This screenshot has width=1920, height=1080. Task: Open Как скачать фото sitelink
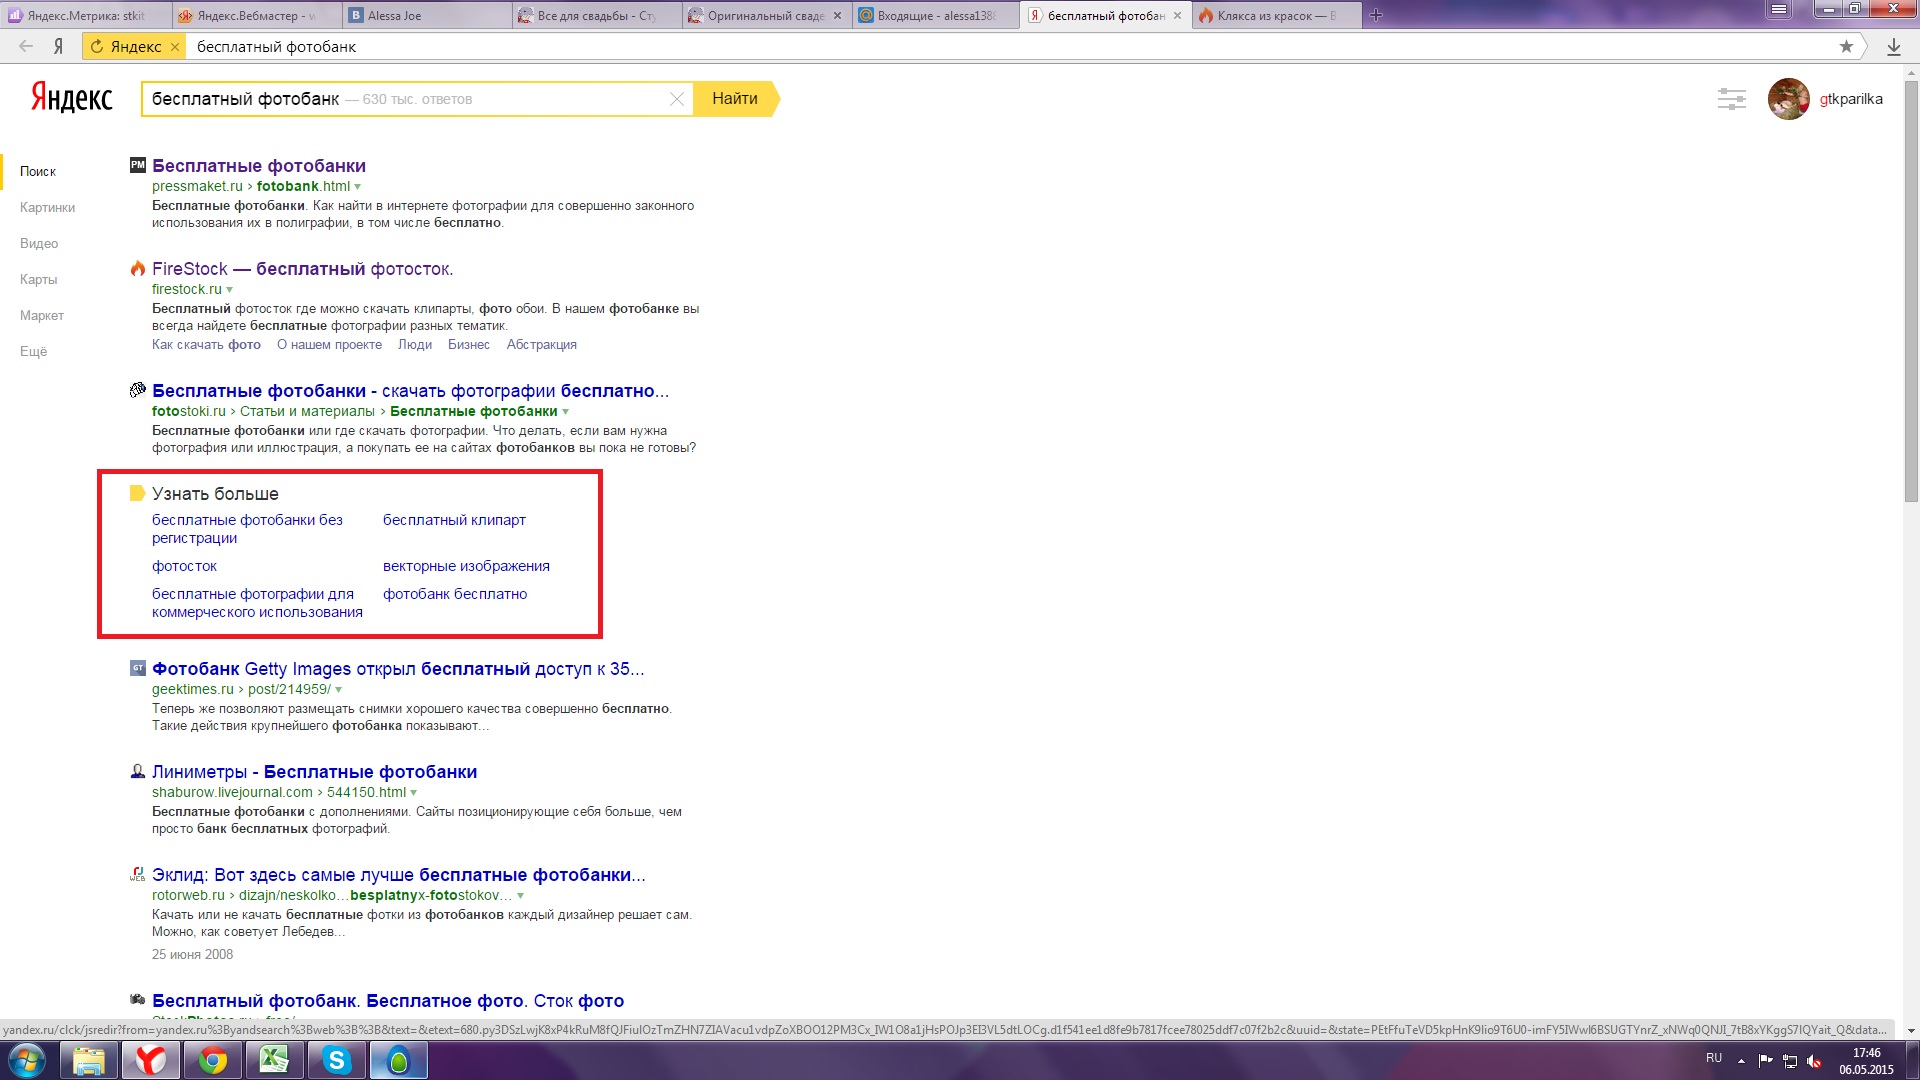206,345
